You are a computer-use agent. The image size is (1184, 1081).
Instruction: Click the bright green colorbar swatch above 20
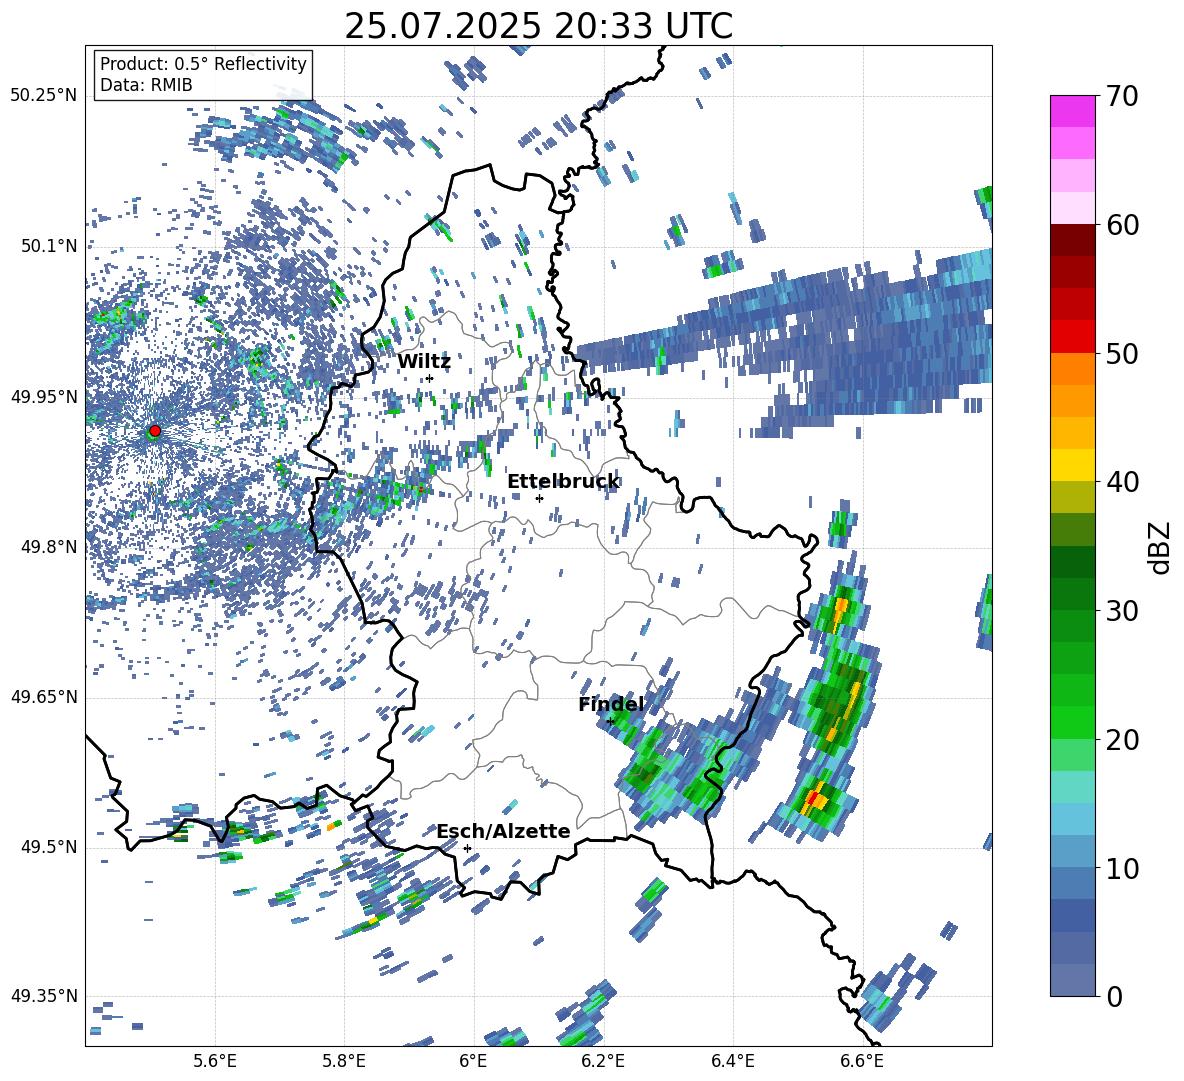point(1072,722)
